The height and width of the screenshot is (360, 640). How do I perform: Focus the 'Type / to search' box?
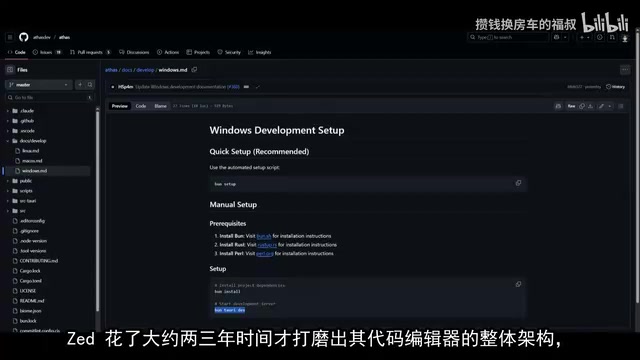point(507,37)
